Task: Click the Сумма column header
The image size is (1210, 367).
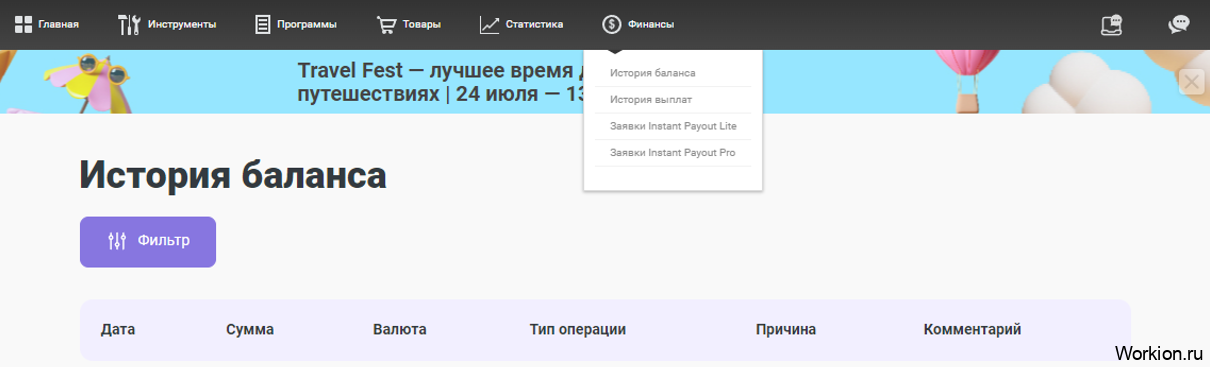Action: click(x=250, y=329)
